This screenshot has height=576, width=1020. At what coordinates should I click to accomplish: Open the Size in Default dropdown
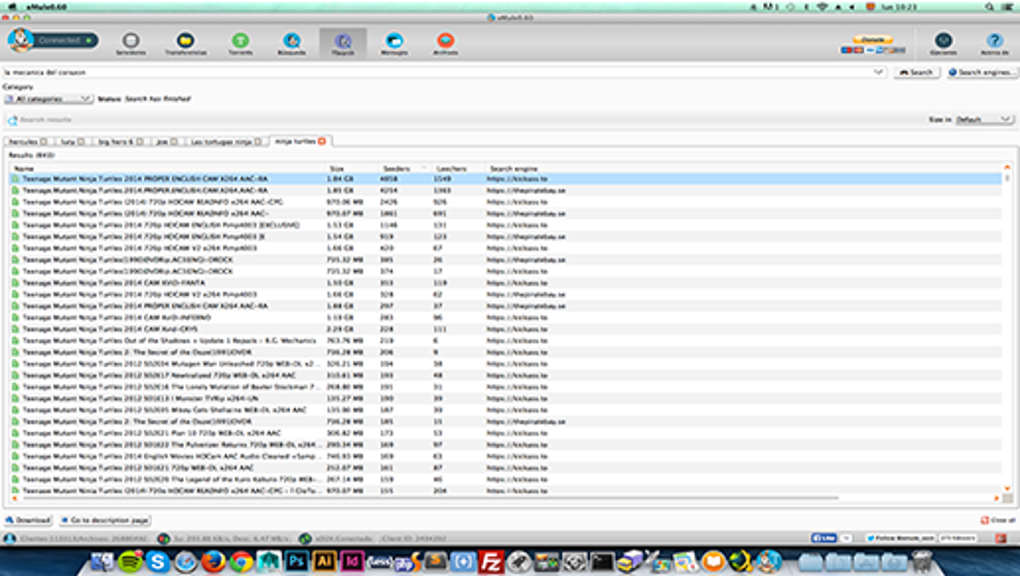pos(984,120)
